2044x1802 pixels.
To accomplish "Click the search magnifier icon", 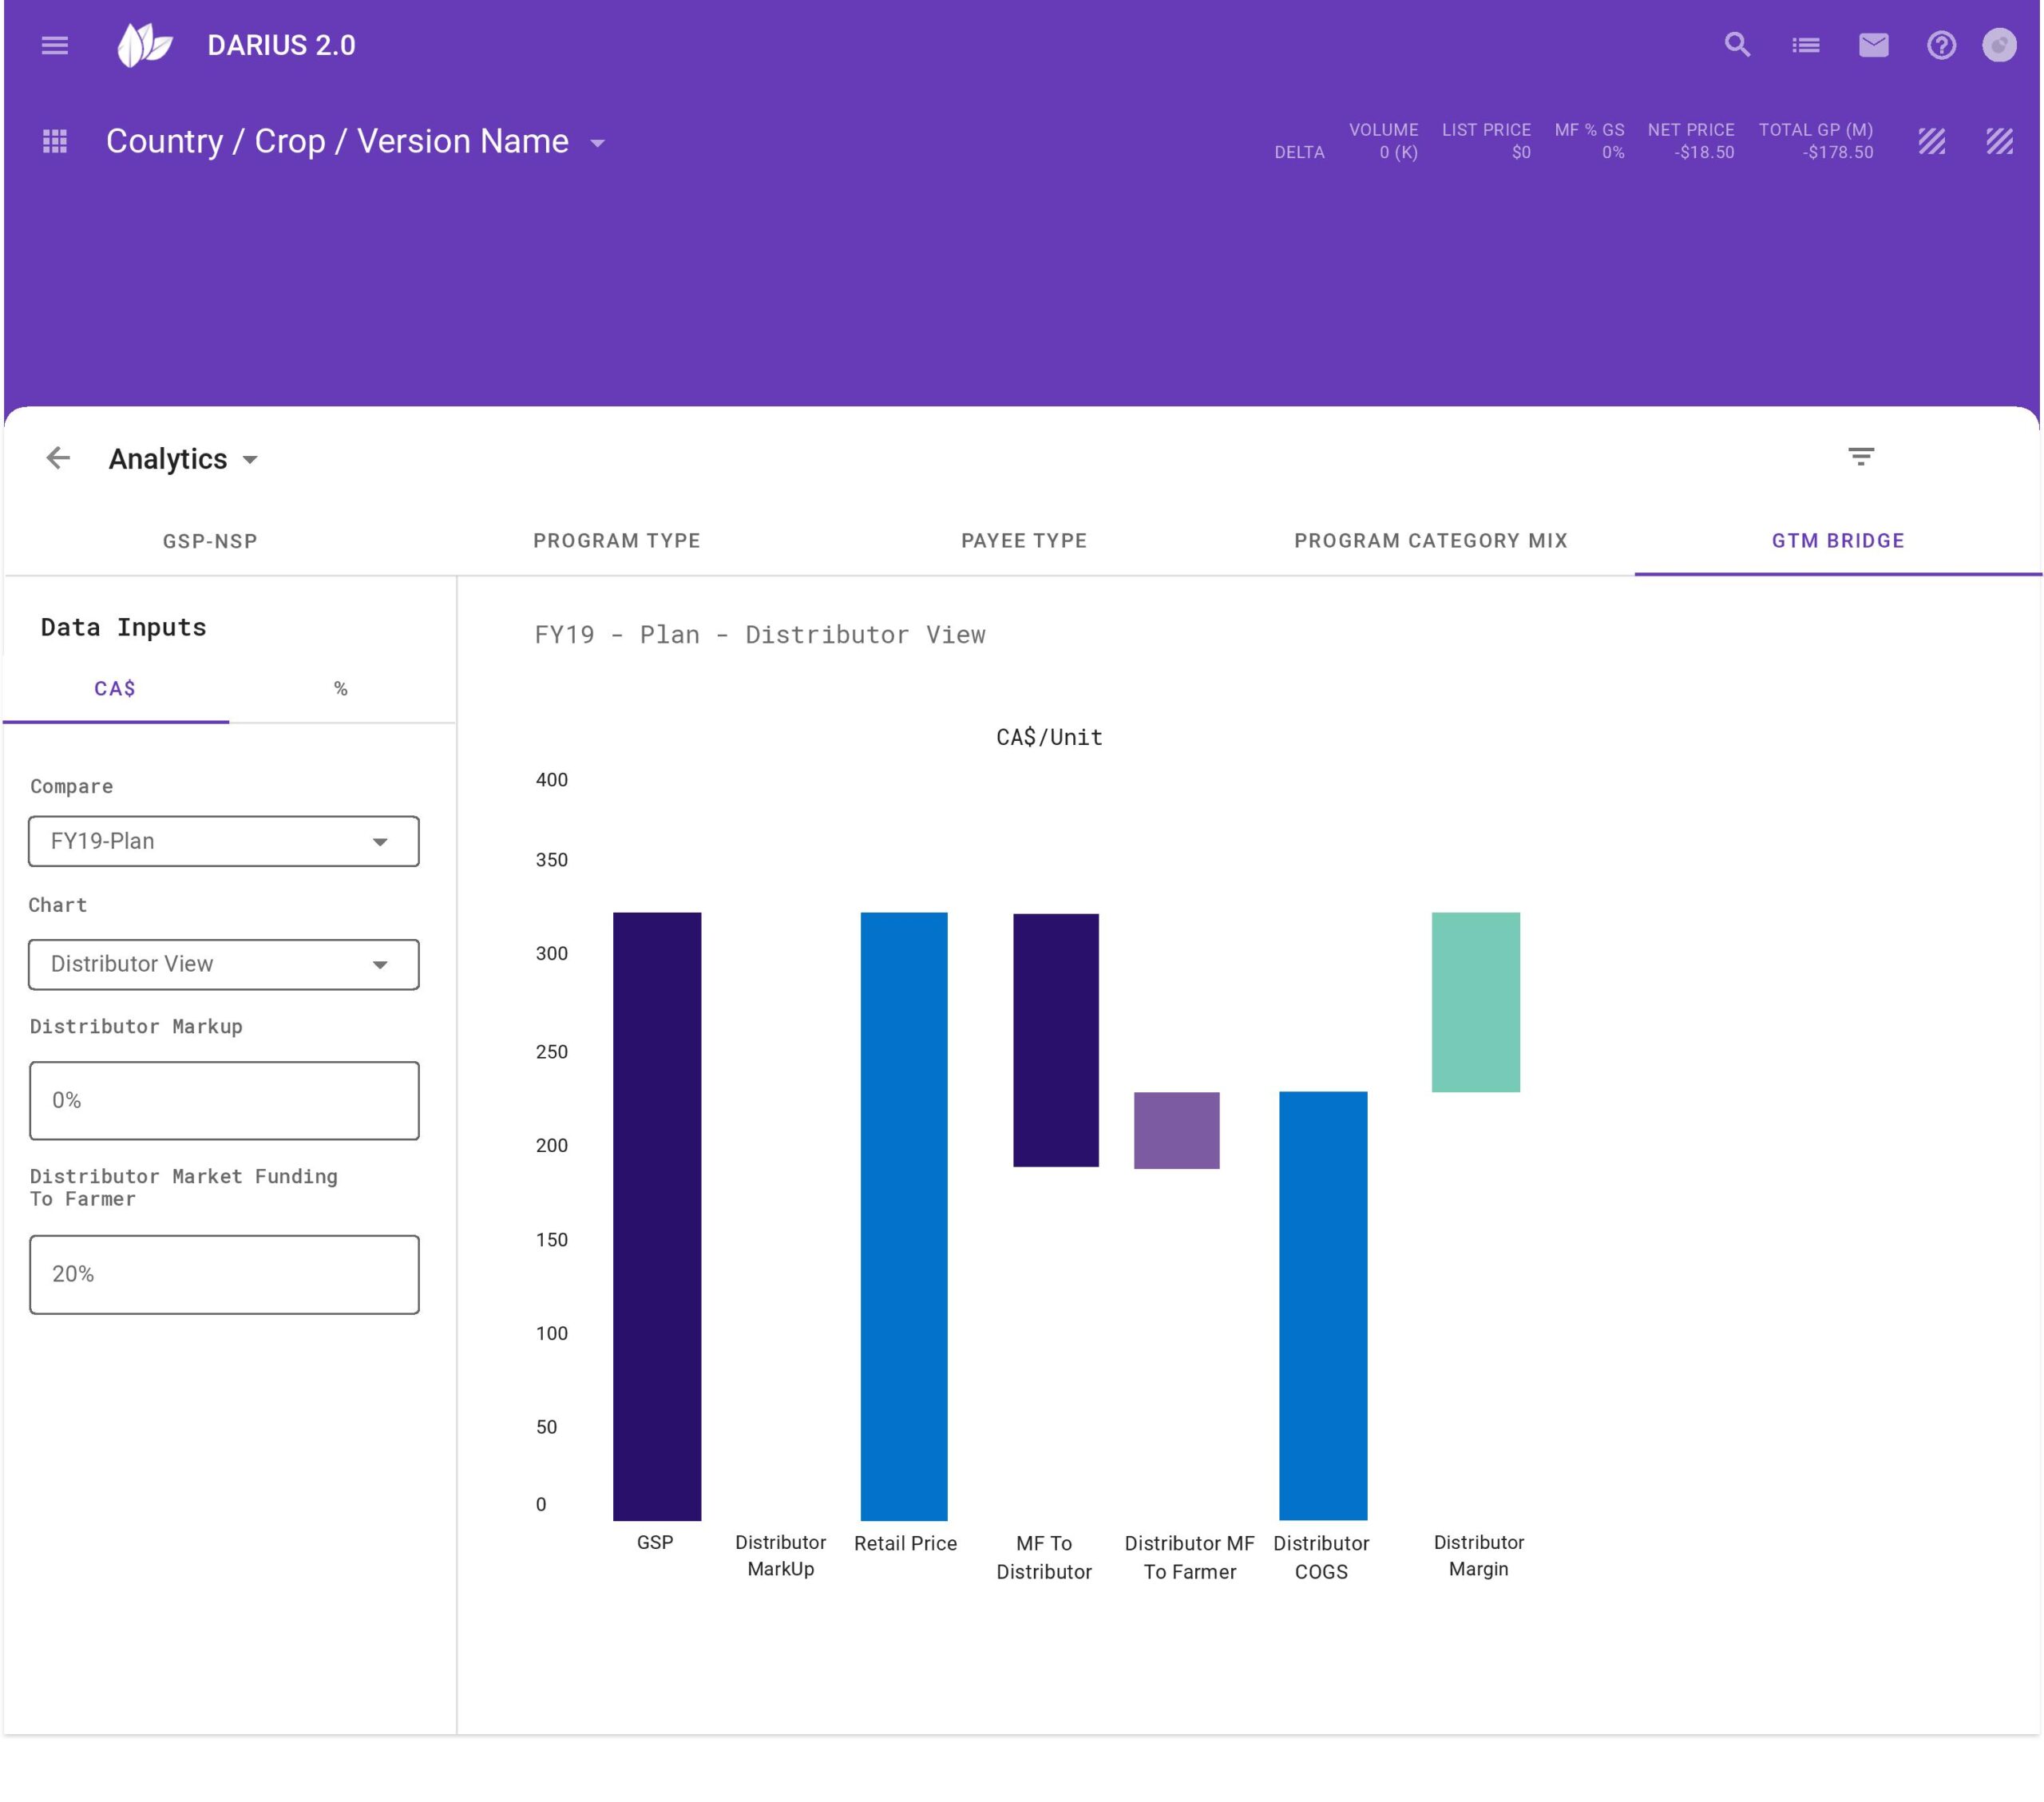I will [1737, 45].
